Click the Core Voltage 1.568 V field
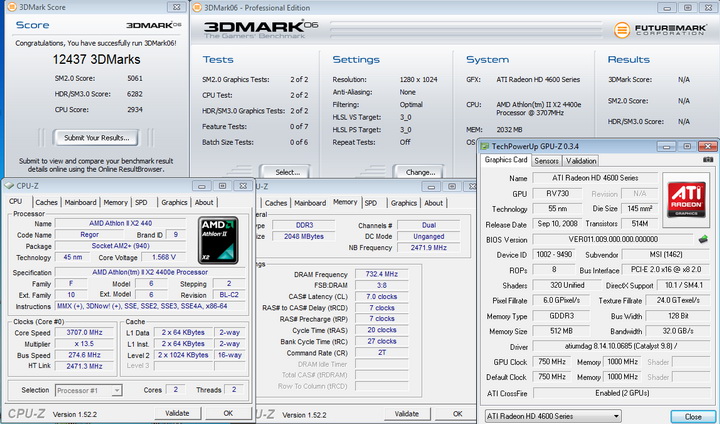 click(x=163, y=257)
